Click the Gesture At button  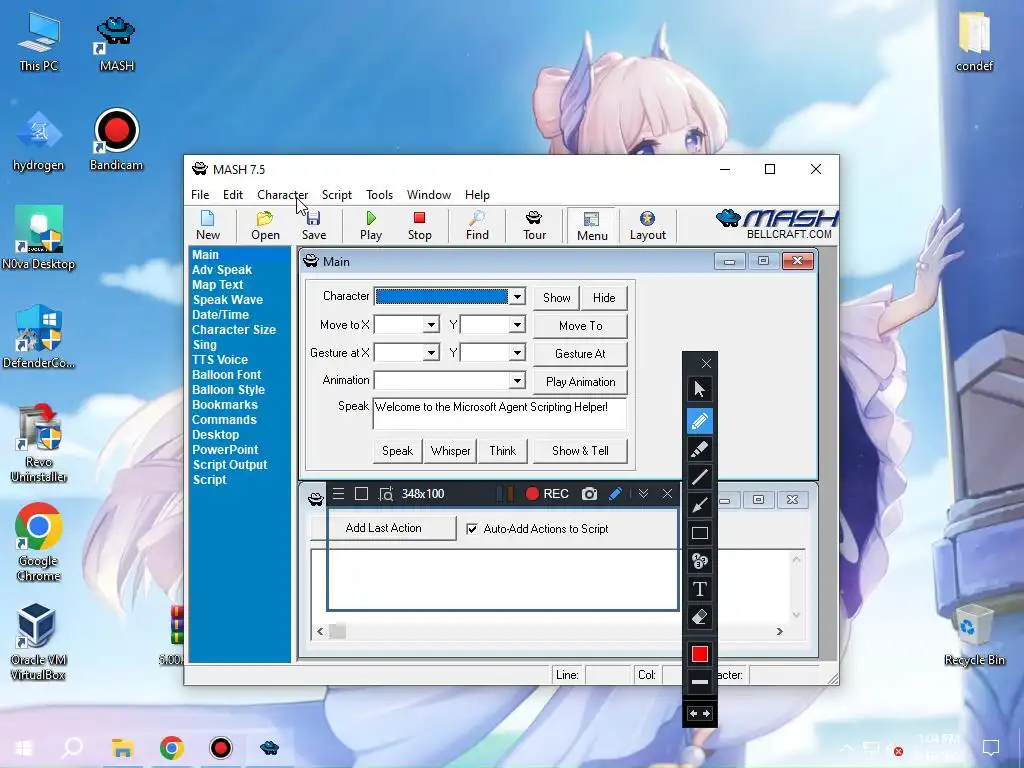point(581,353)
